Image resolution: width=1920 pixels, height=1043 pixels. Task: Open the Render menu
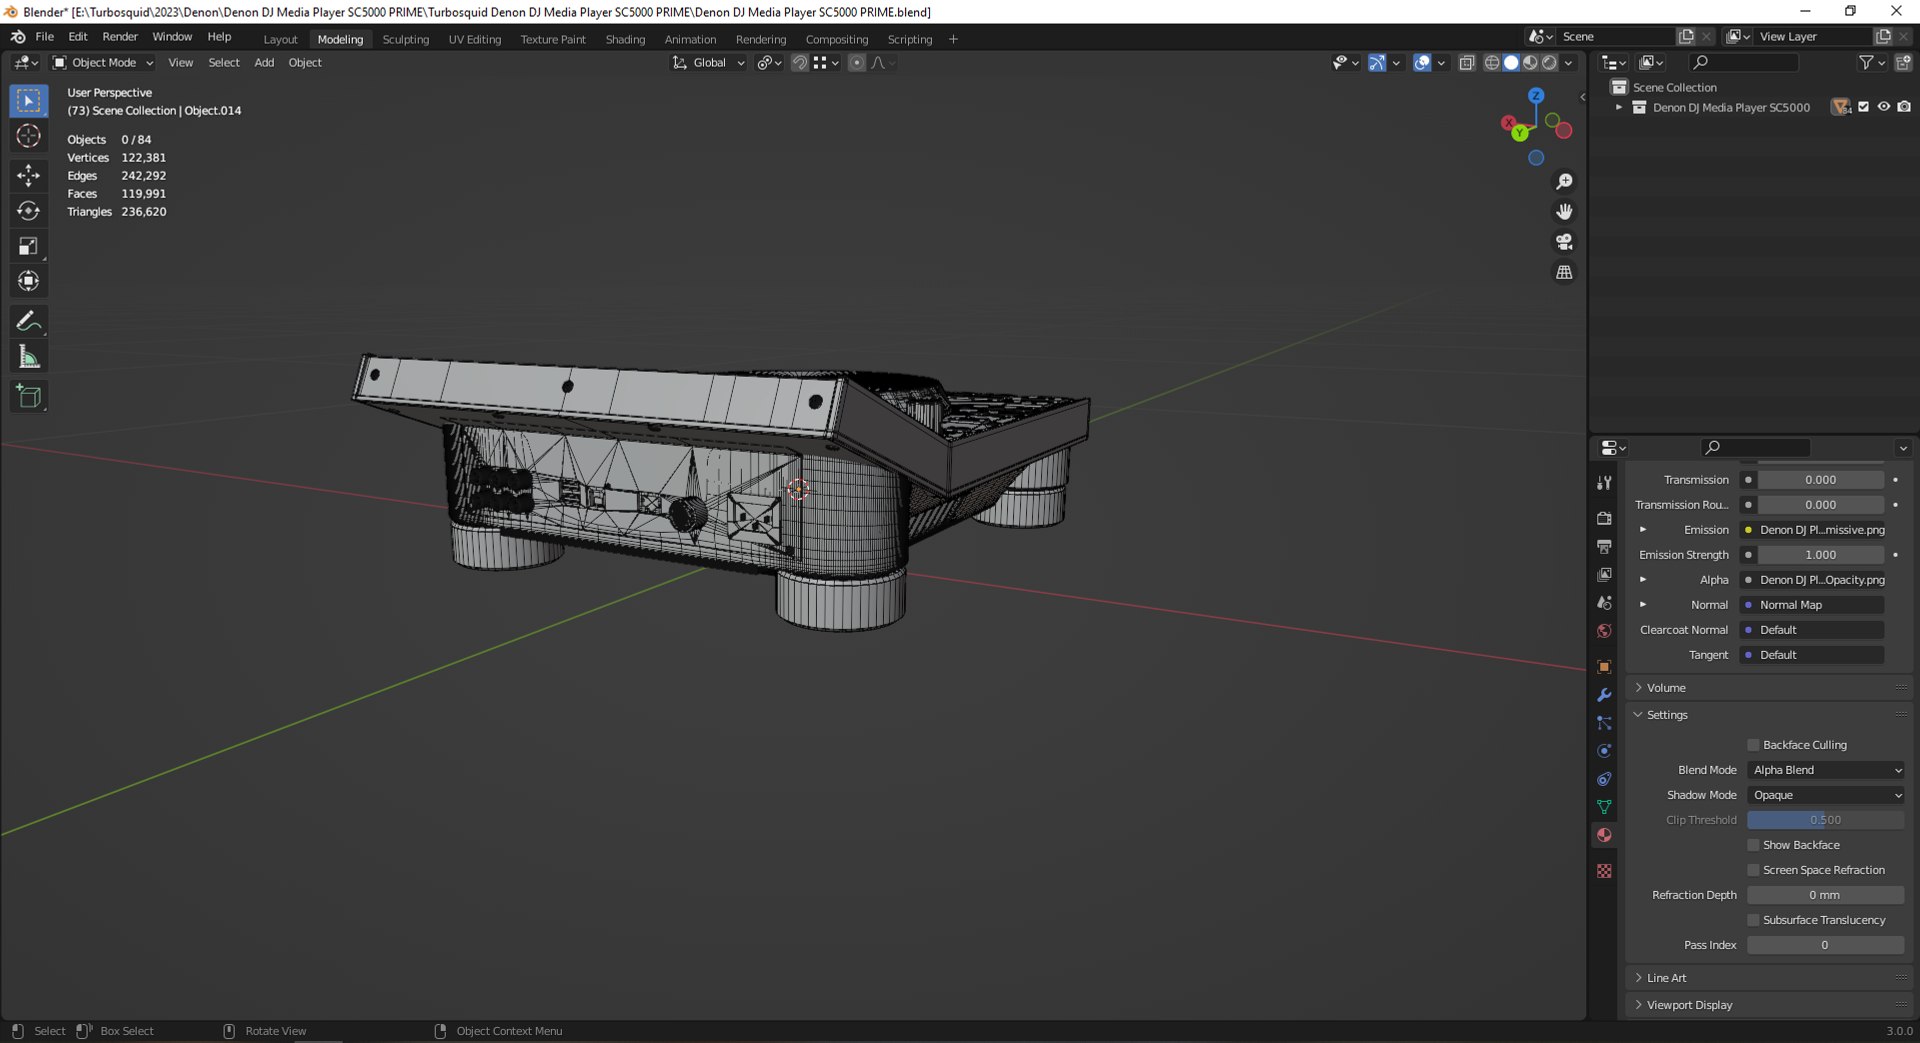pyautogui.click(x=120, y=37)
